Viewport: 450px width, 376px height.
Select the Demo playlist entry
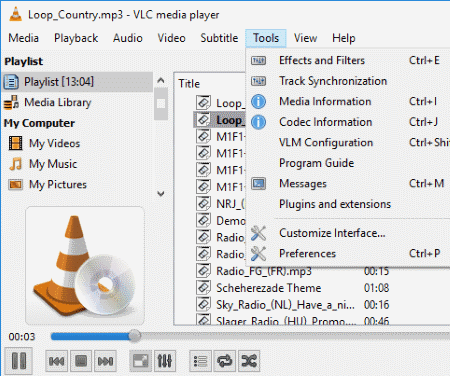tap(231, 220)
